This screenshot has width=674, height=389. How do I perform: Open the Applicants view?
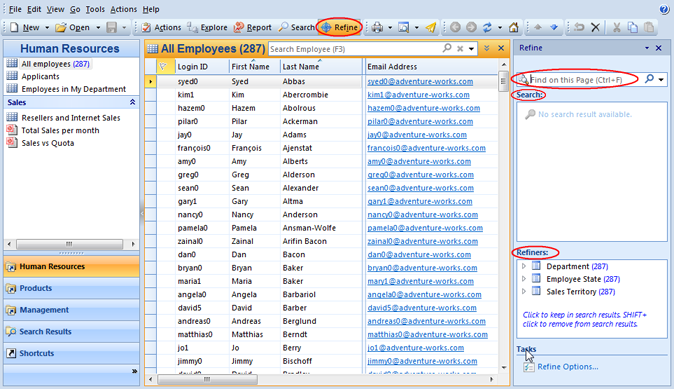tap(40, 77)
